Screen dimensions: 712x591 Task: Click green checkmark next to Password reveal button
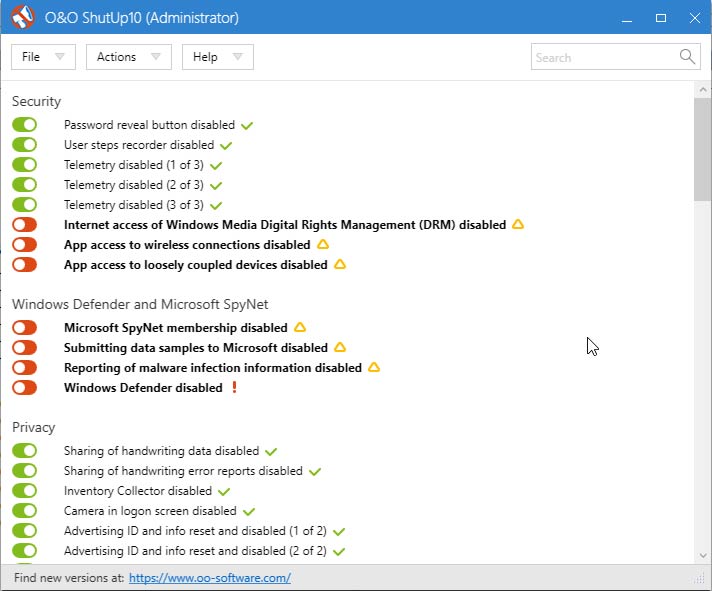(247, 126)
